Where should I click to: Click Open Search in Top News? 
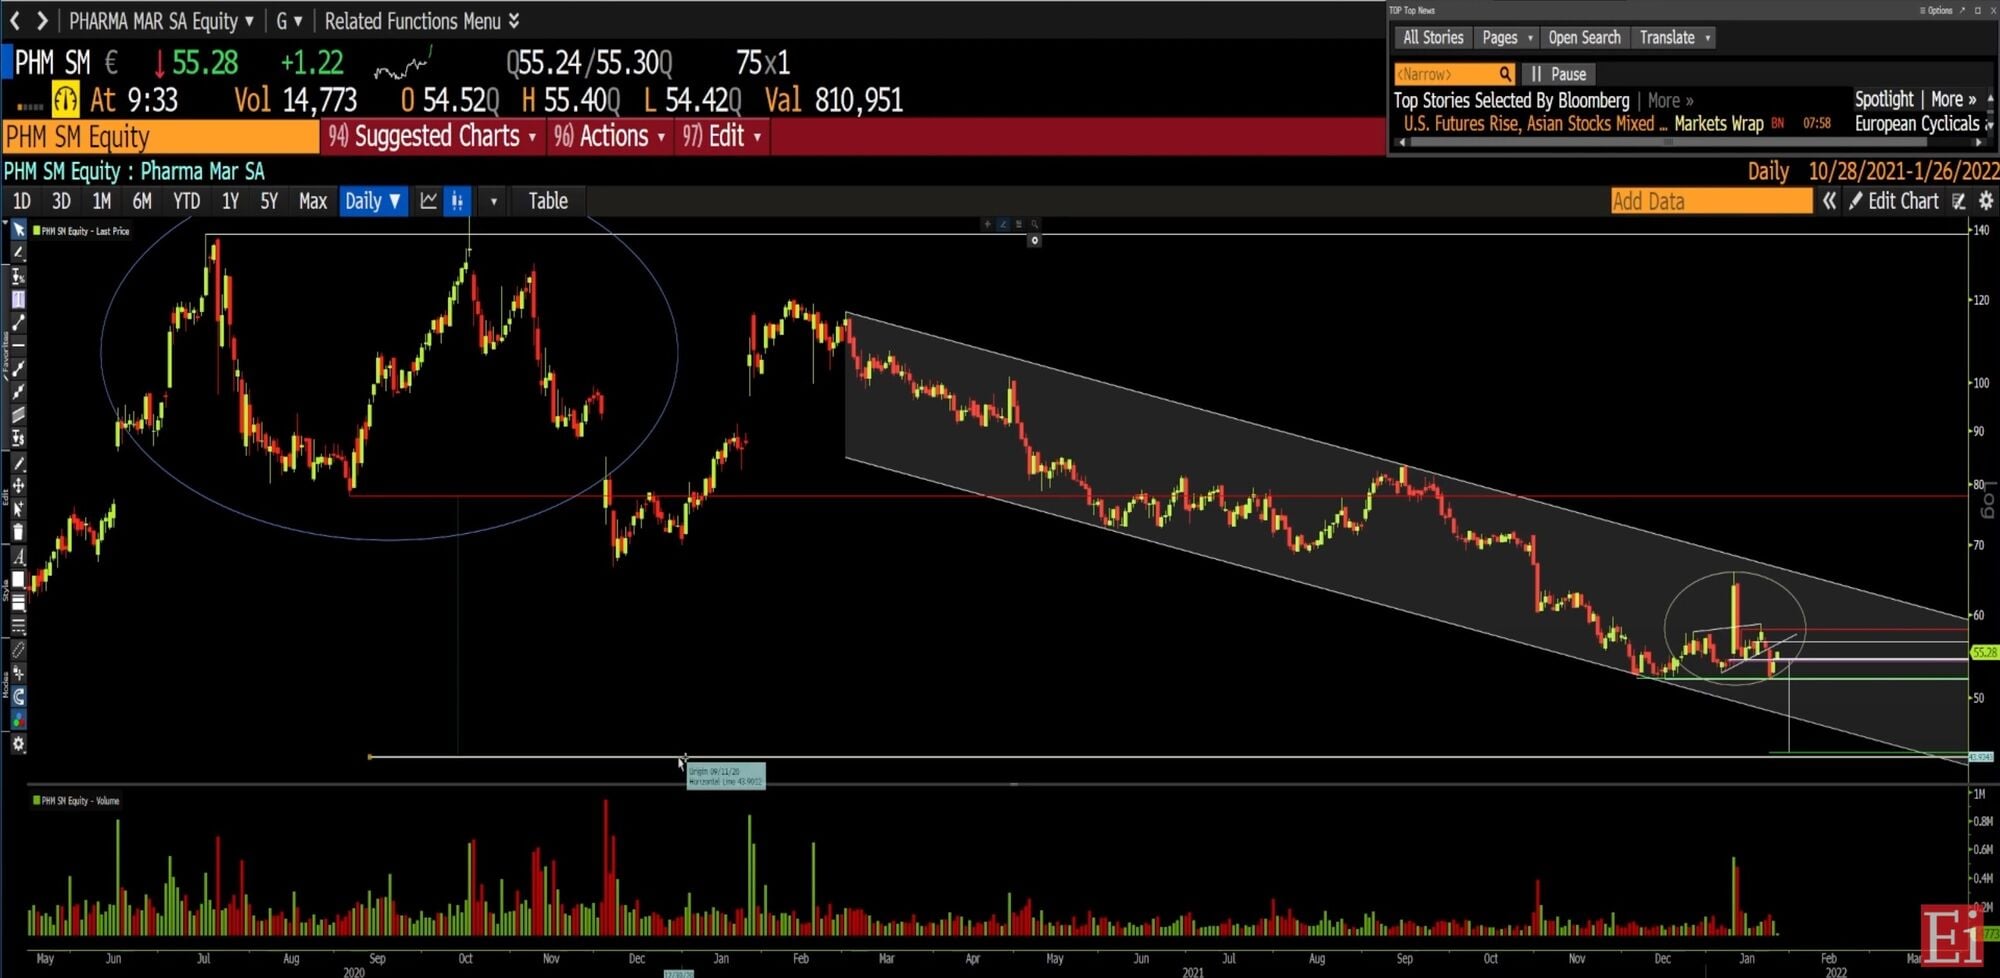pyautogui.click(x=1584, y=38)
